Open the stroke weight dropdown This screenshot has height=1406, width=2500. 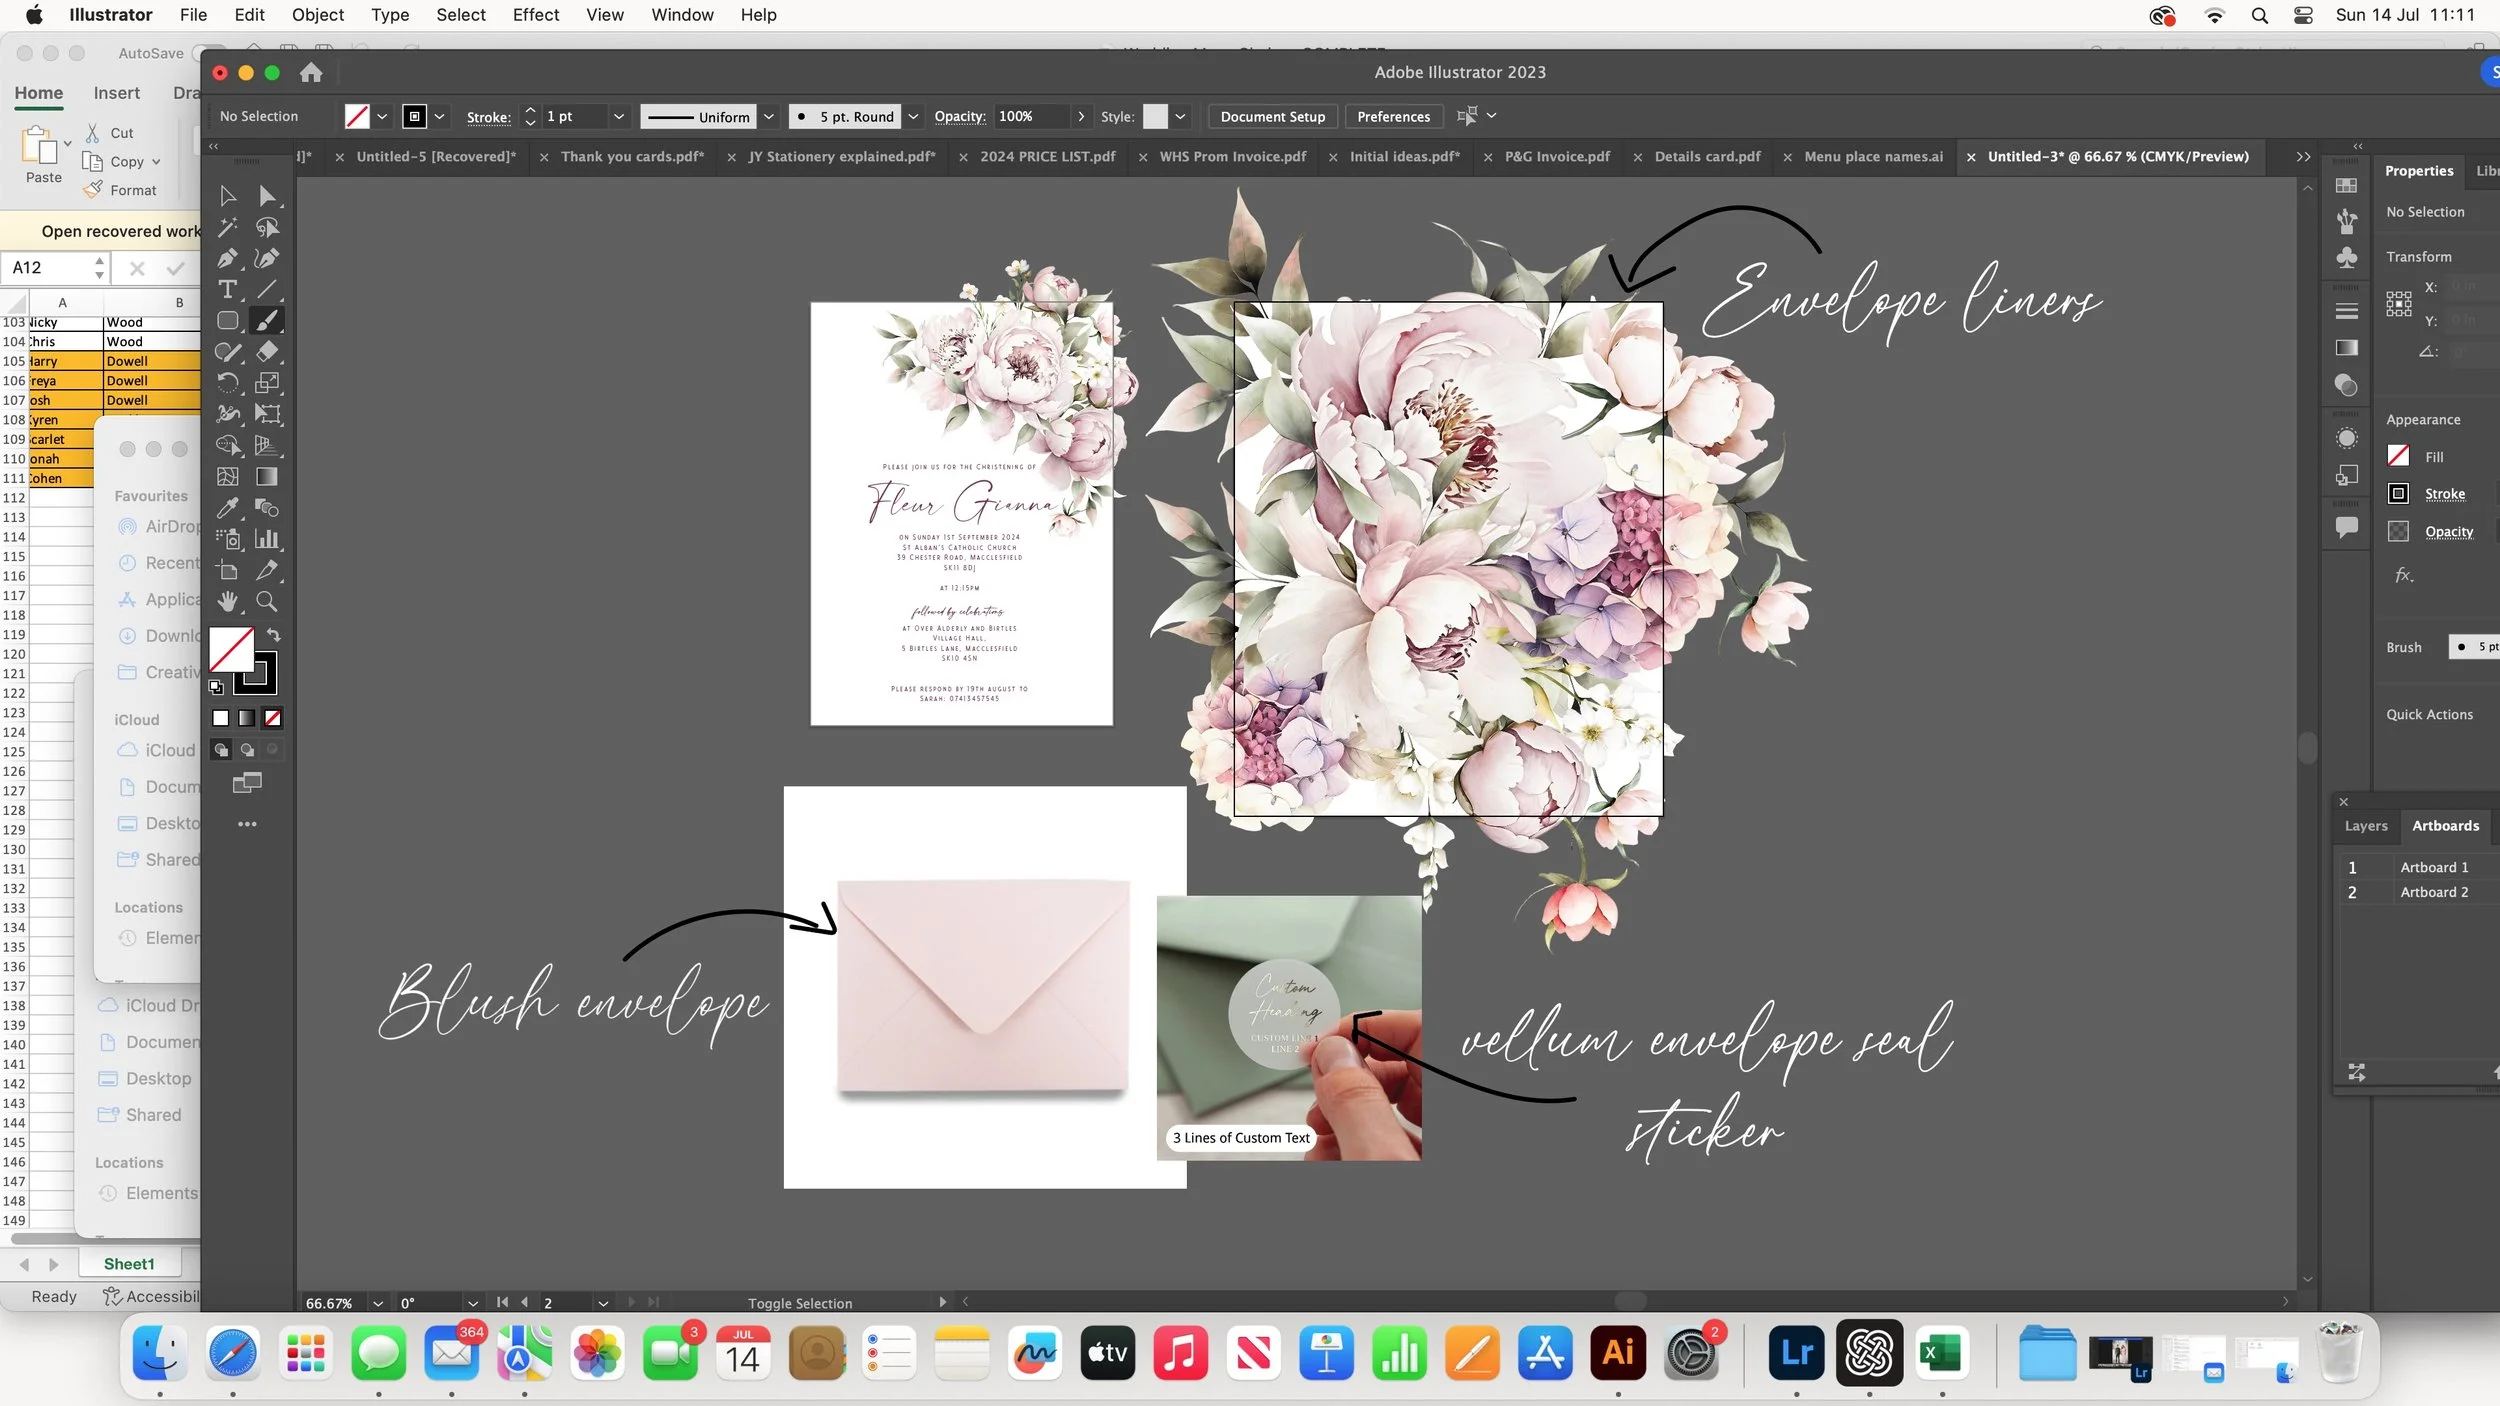pos(619,116)
